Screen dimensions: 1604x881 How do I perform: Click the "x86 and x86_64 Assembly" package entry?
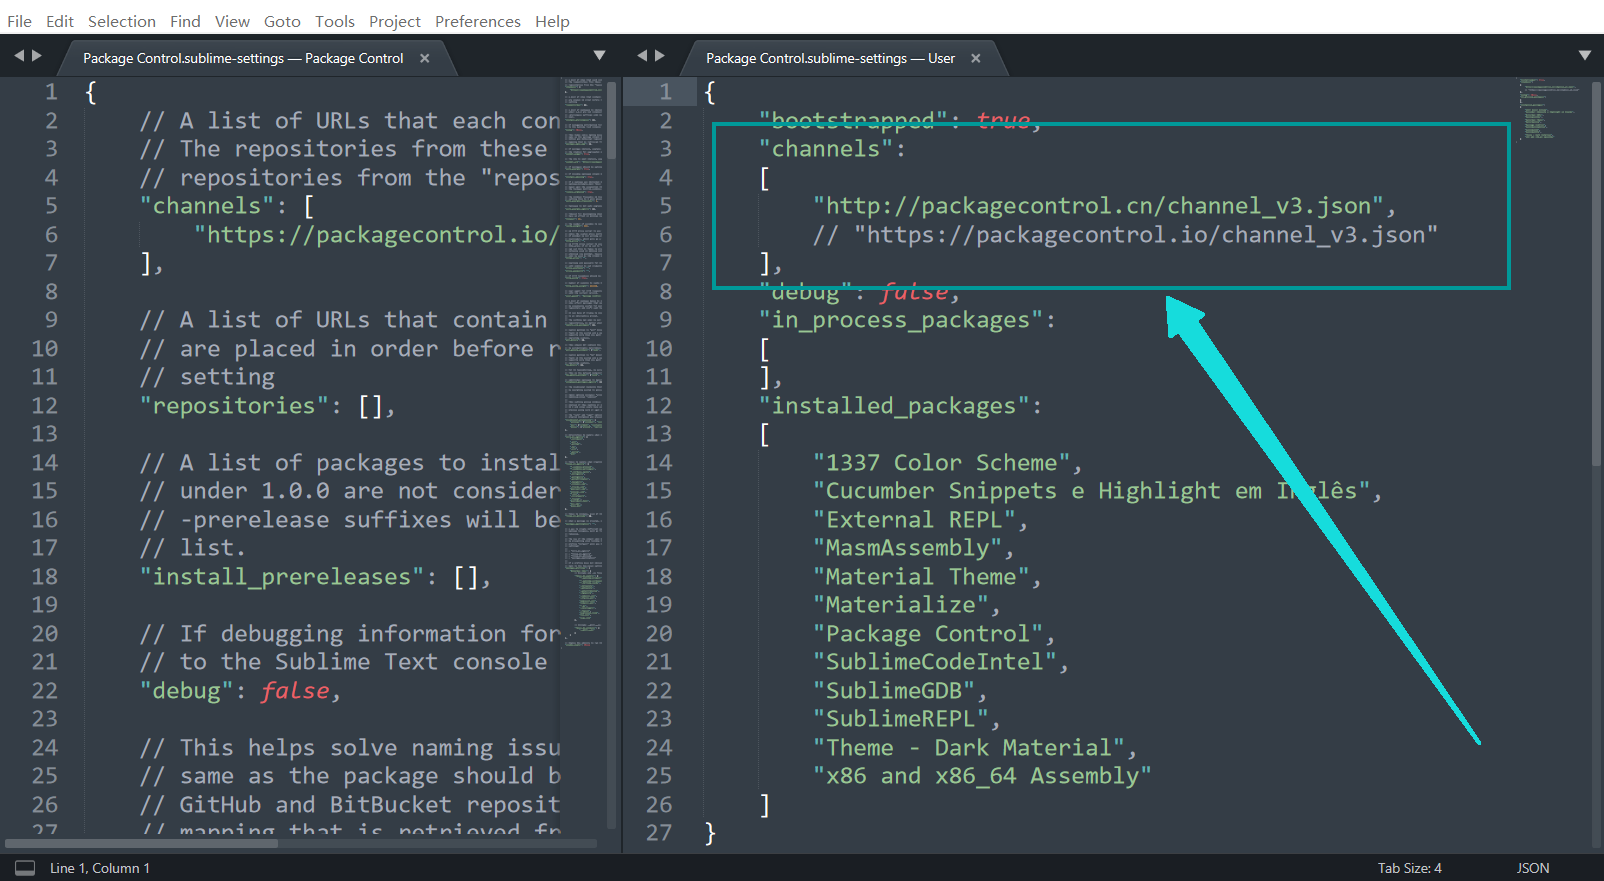982,776
